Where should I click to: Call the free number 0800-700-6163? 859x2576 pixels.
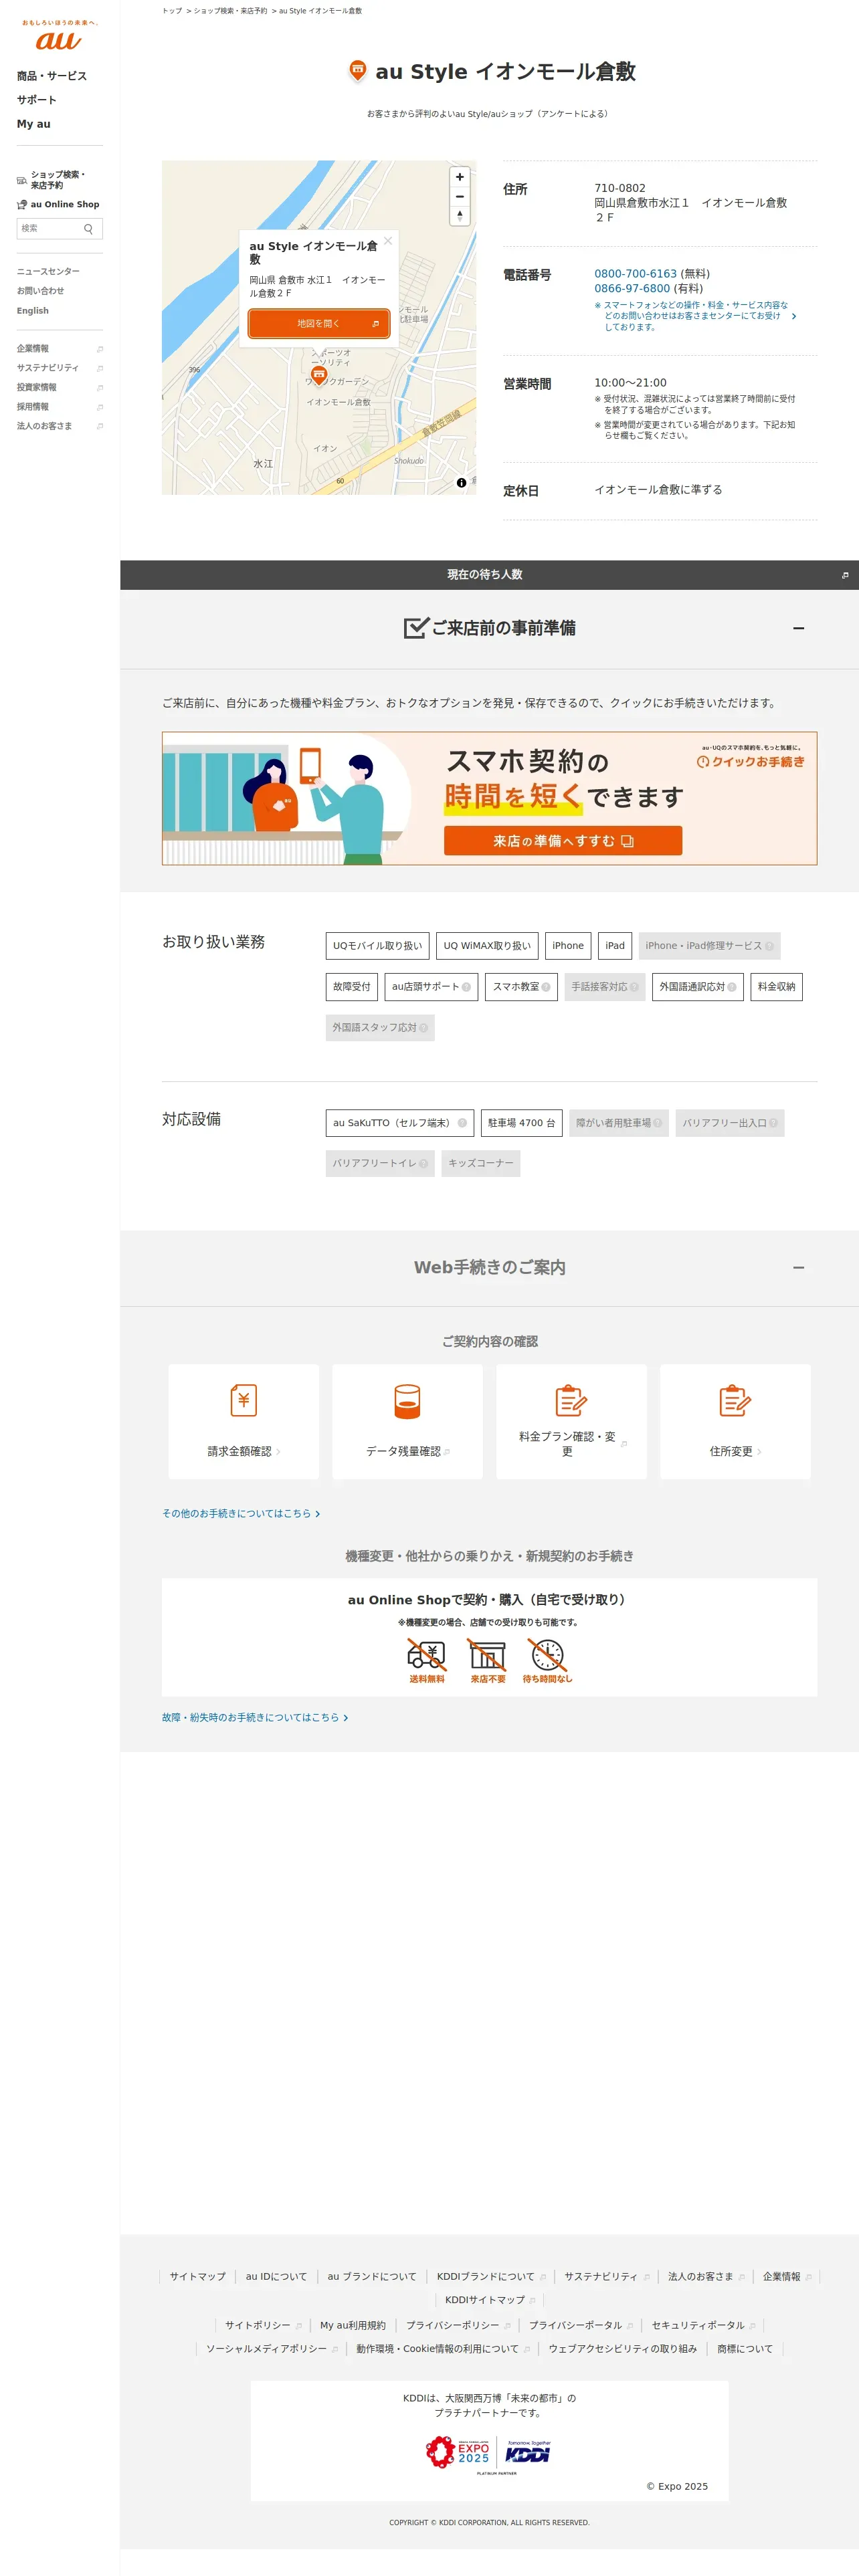(x=636, y=274)
